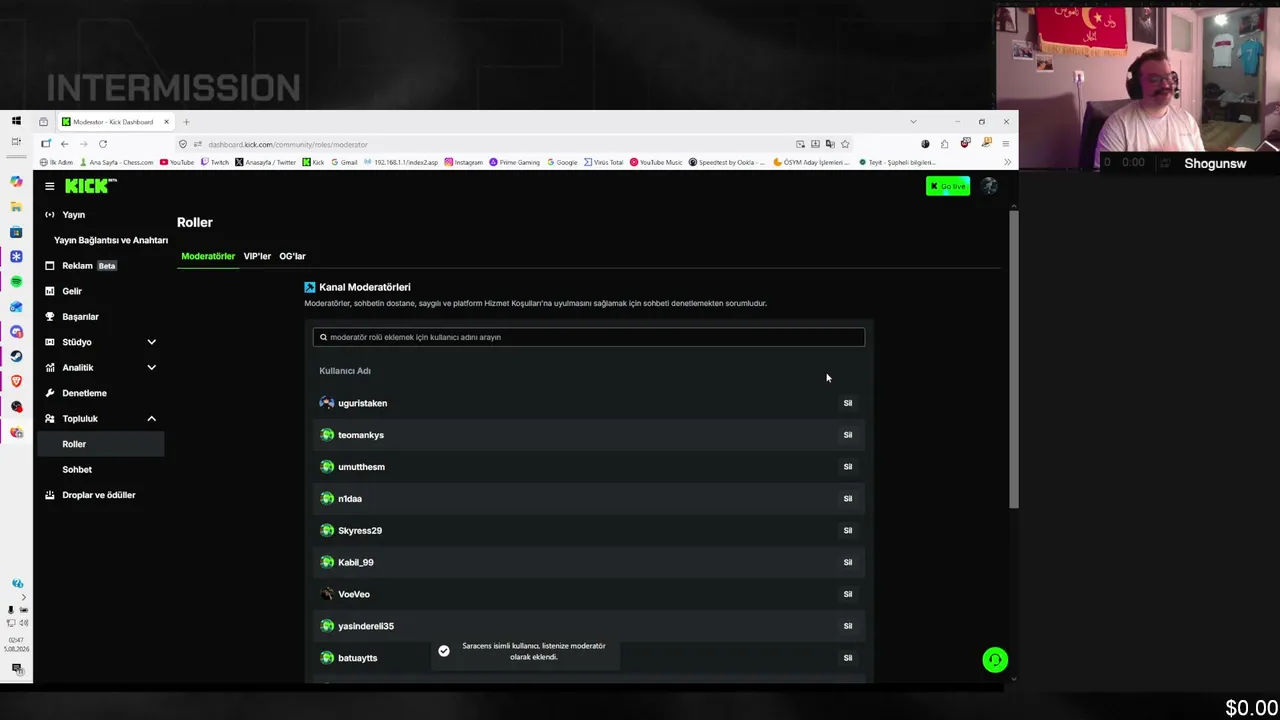The width and height of the screenshot is (1280, 720).
Task: Expand the Stüdyo submenu chevron
Action: click(152, 342)
